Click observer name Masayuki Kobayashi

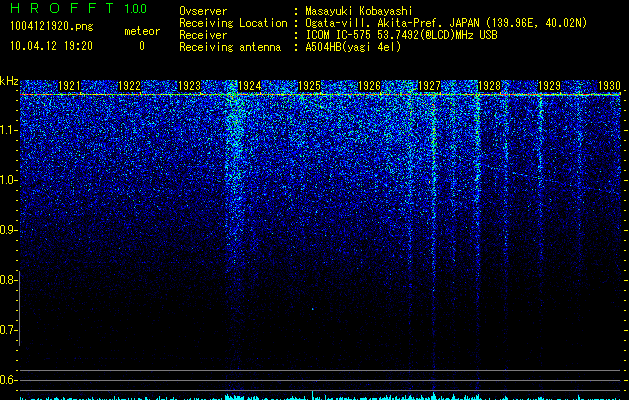tap(359, 11)
